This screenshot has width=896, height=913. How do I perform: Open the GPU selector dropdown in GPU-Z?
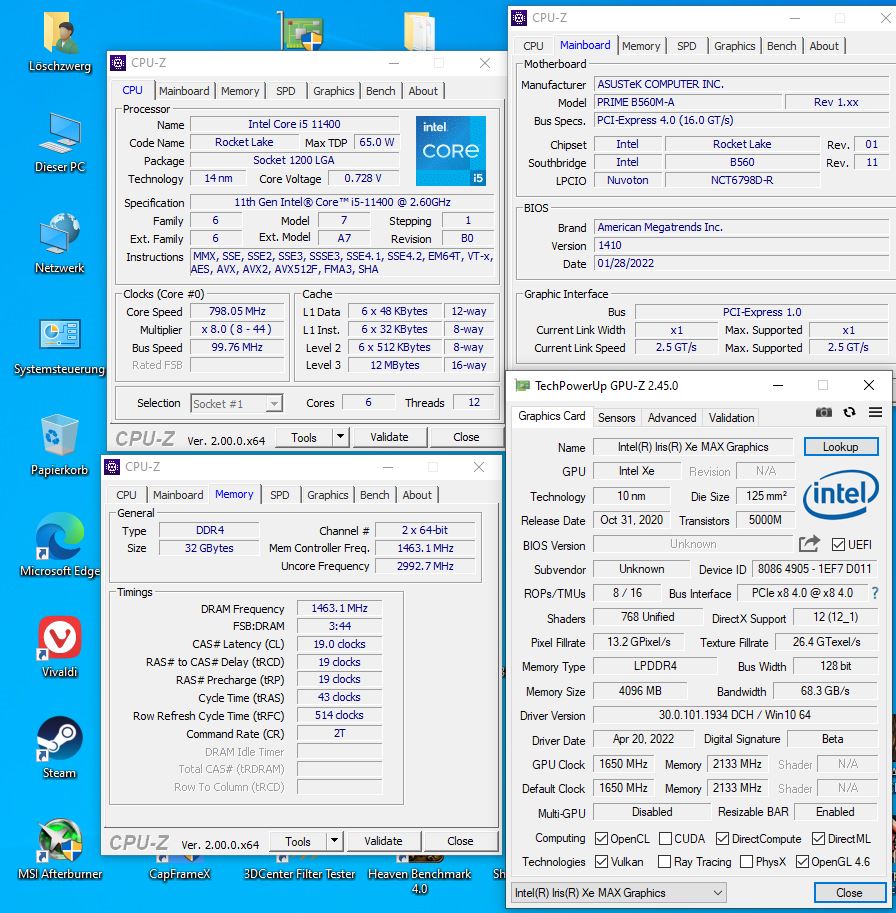619,893
